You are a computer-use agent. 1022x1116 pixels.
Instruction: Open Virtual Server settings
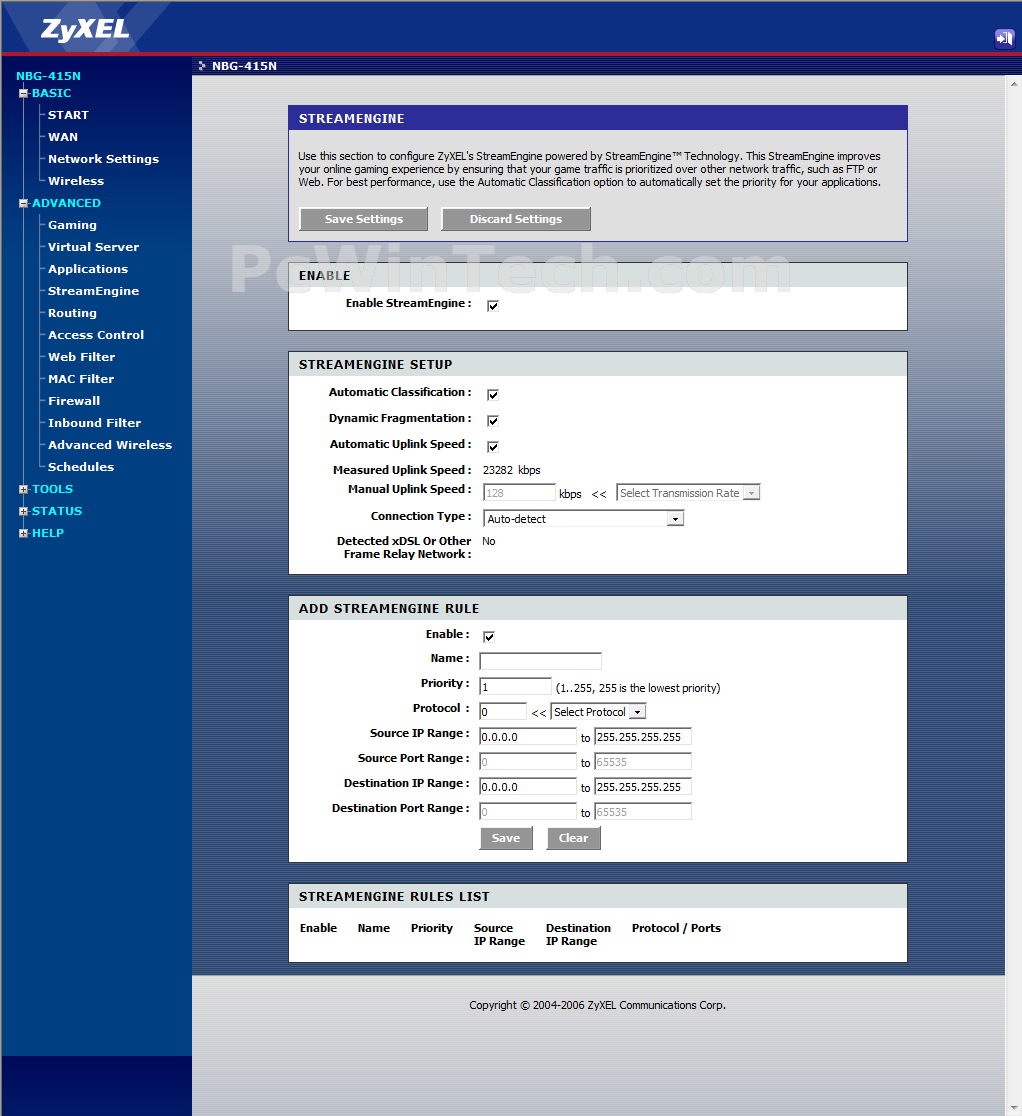click(x=93, y=248)
